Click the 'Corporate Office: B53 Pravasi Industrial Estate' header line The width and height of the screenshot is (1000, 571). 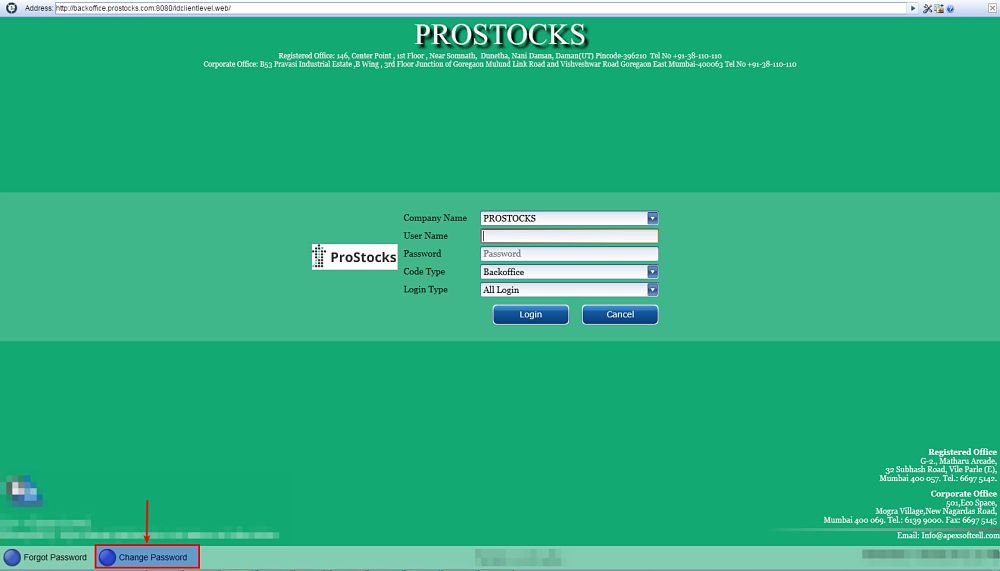click(500, 64)
